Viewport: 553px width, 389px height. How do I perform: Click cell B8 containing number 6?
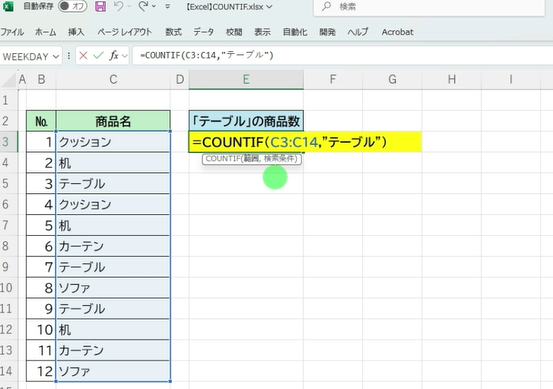tap(41, 246)
